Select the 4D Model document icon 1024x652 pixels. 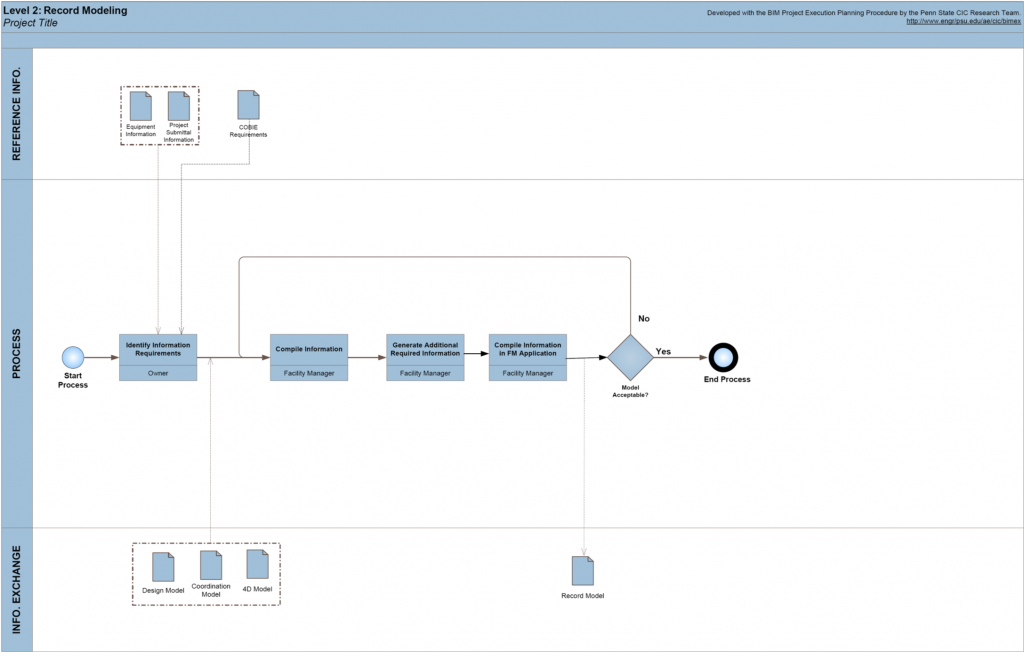(x=257, y=564)
